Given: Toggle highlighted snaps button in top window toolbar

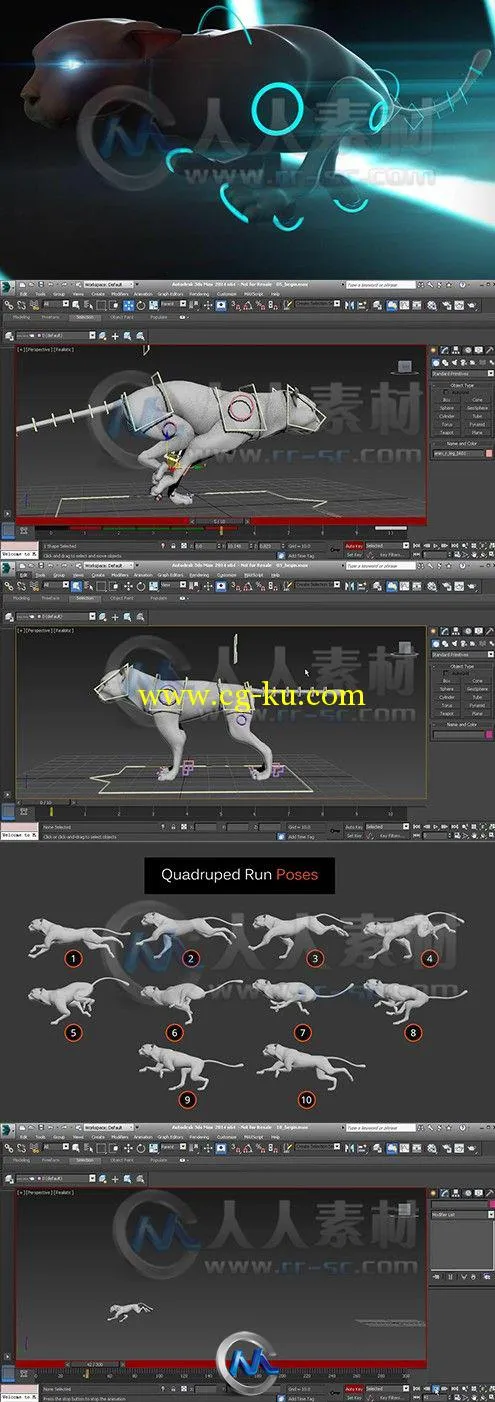Looking at the screenshot, I should point(221,304).
